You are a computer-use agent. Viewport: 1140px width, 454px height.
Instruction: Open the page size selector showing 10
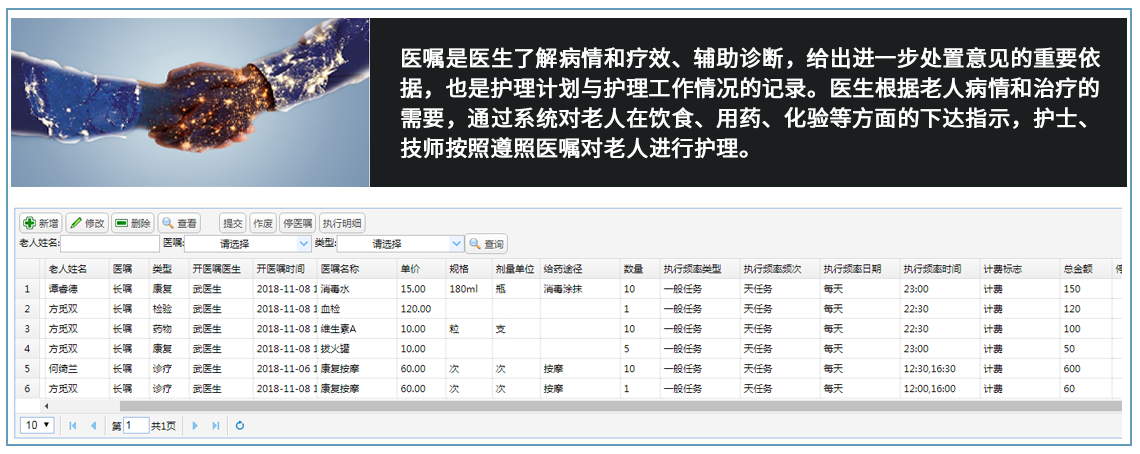tap(39, 425)
